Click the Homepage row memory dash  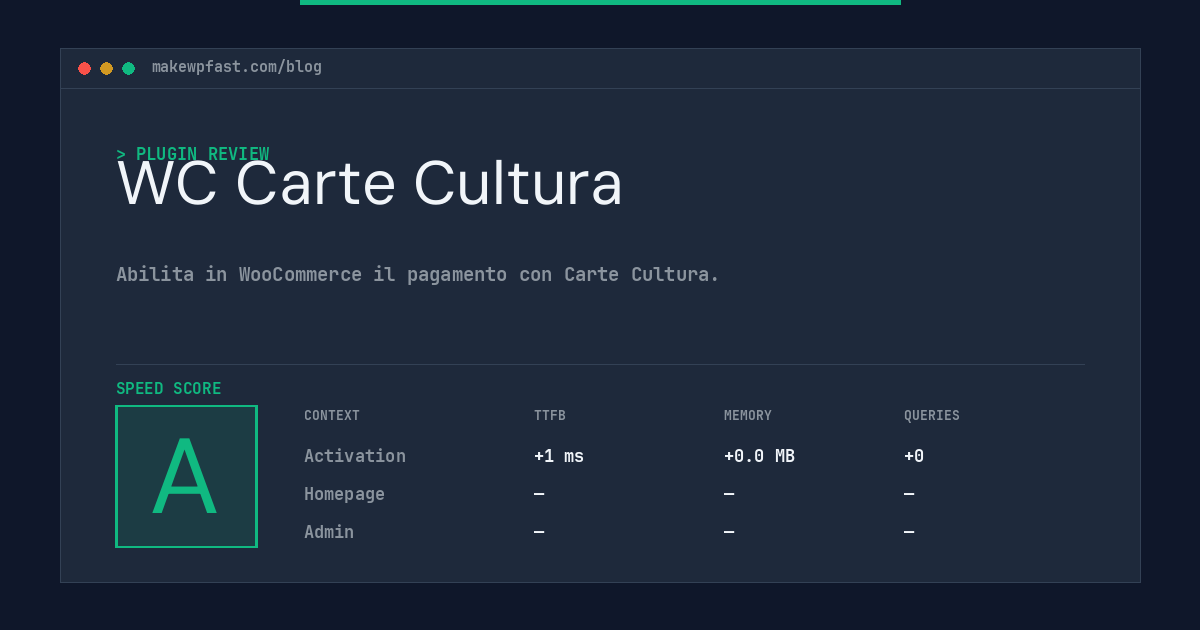[x=729, y=494]
